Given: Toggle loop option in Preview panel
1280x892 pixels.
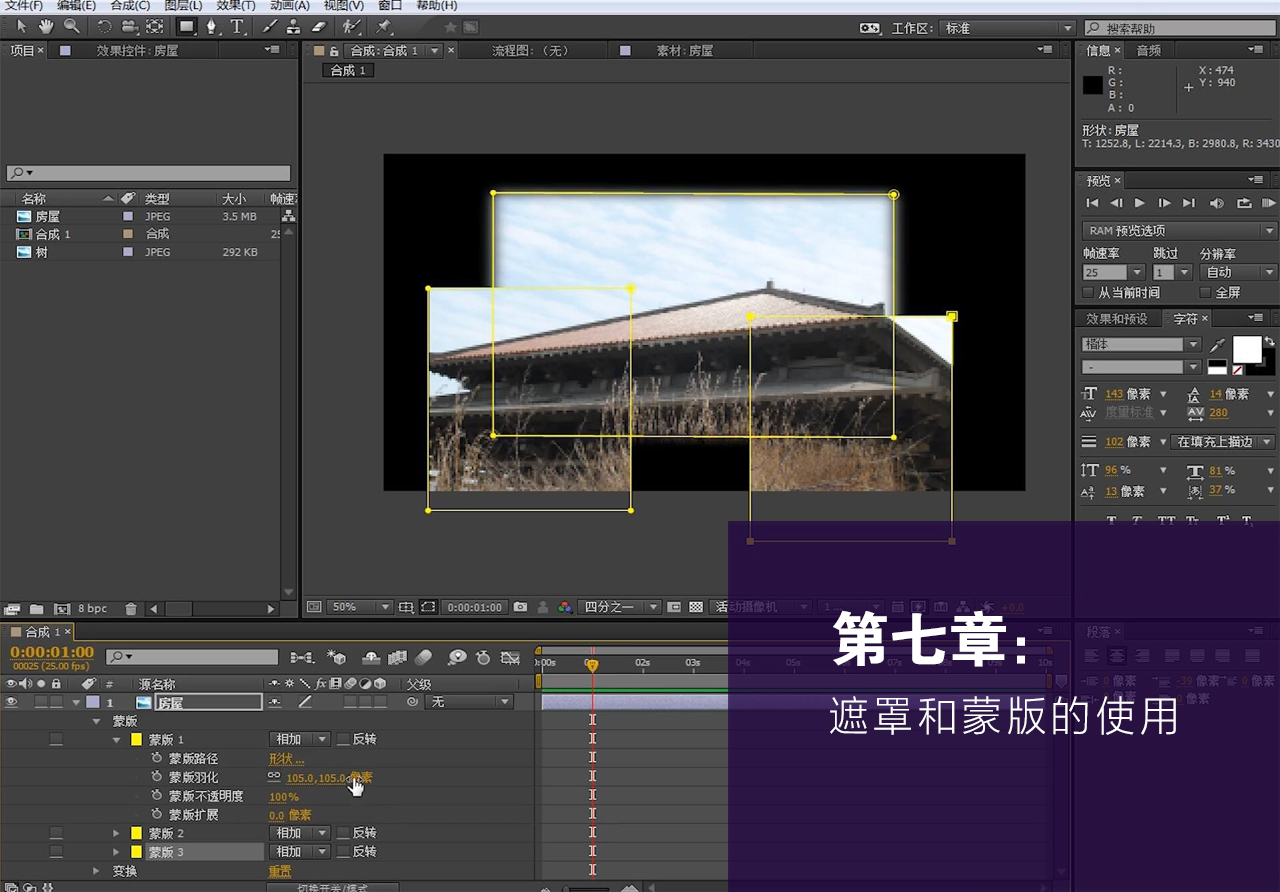Looking at the screenshot, I should (1244, 203).
